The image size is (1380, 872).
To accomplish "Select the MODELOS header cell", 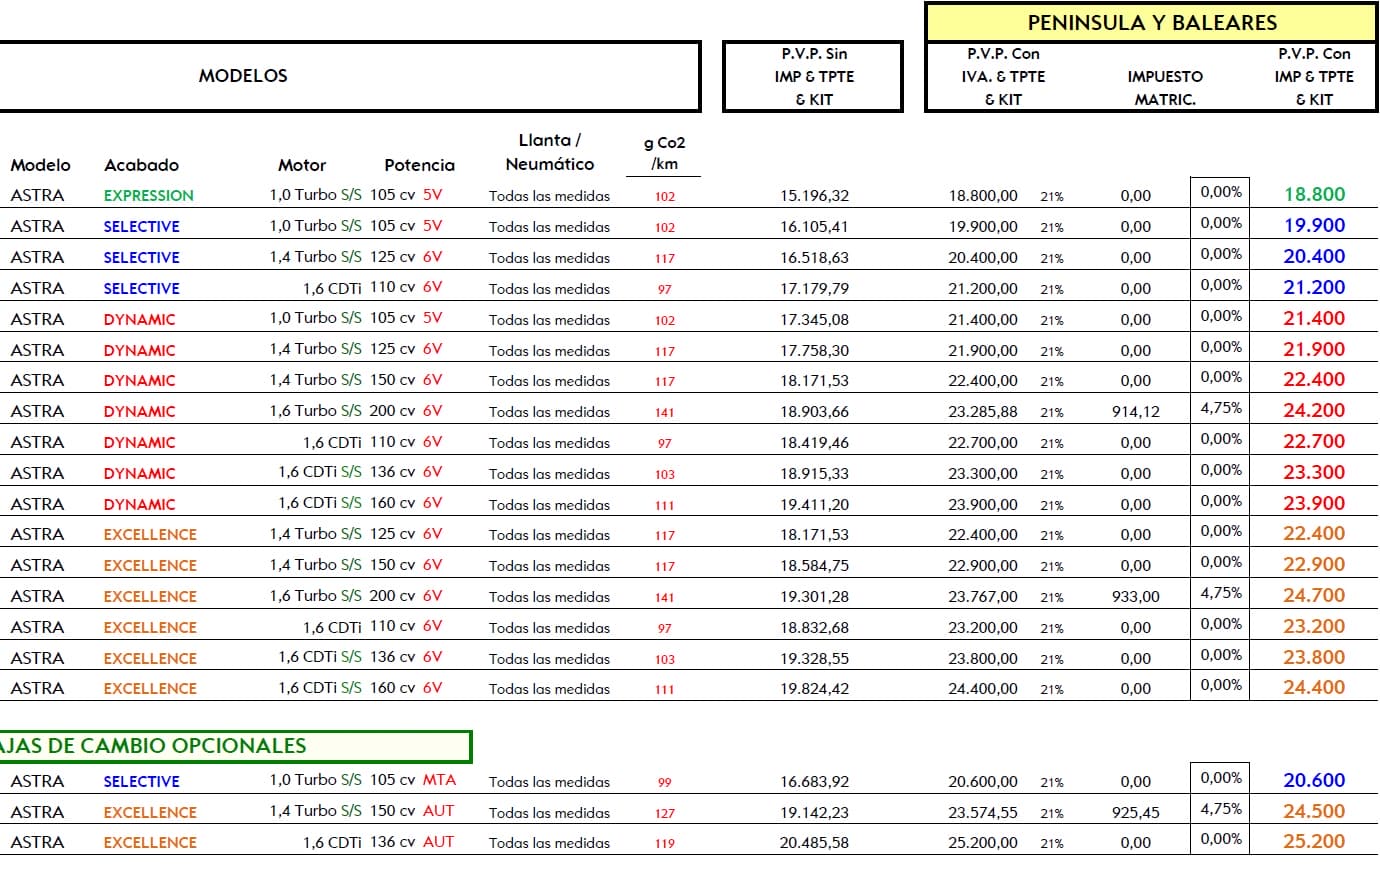I will pos(243,76).
